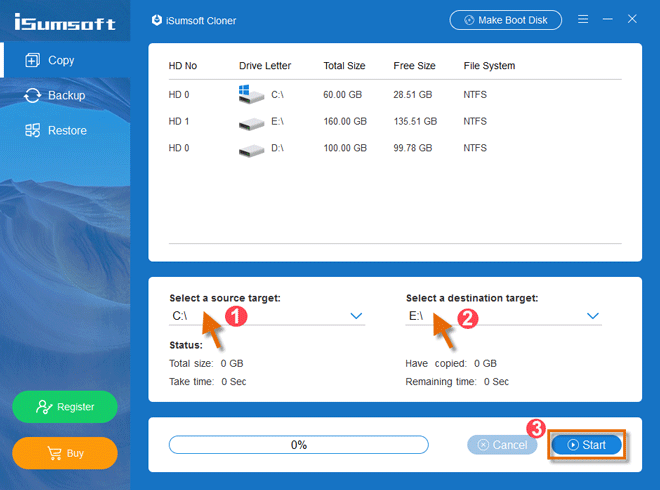660x490 pixels.
Task: Click the 99.78 GB free size cell
Action: coord(412,148)
